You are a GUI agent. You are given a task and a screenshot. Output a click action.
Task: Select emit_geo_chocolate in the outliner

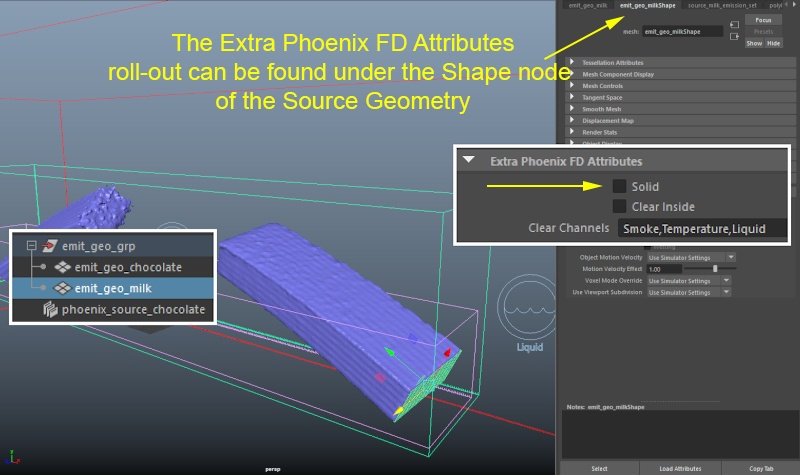click(128, 267)
